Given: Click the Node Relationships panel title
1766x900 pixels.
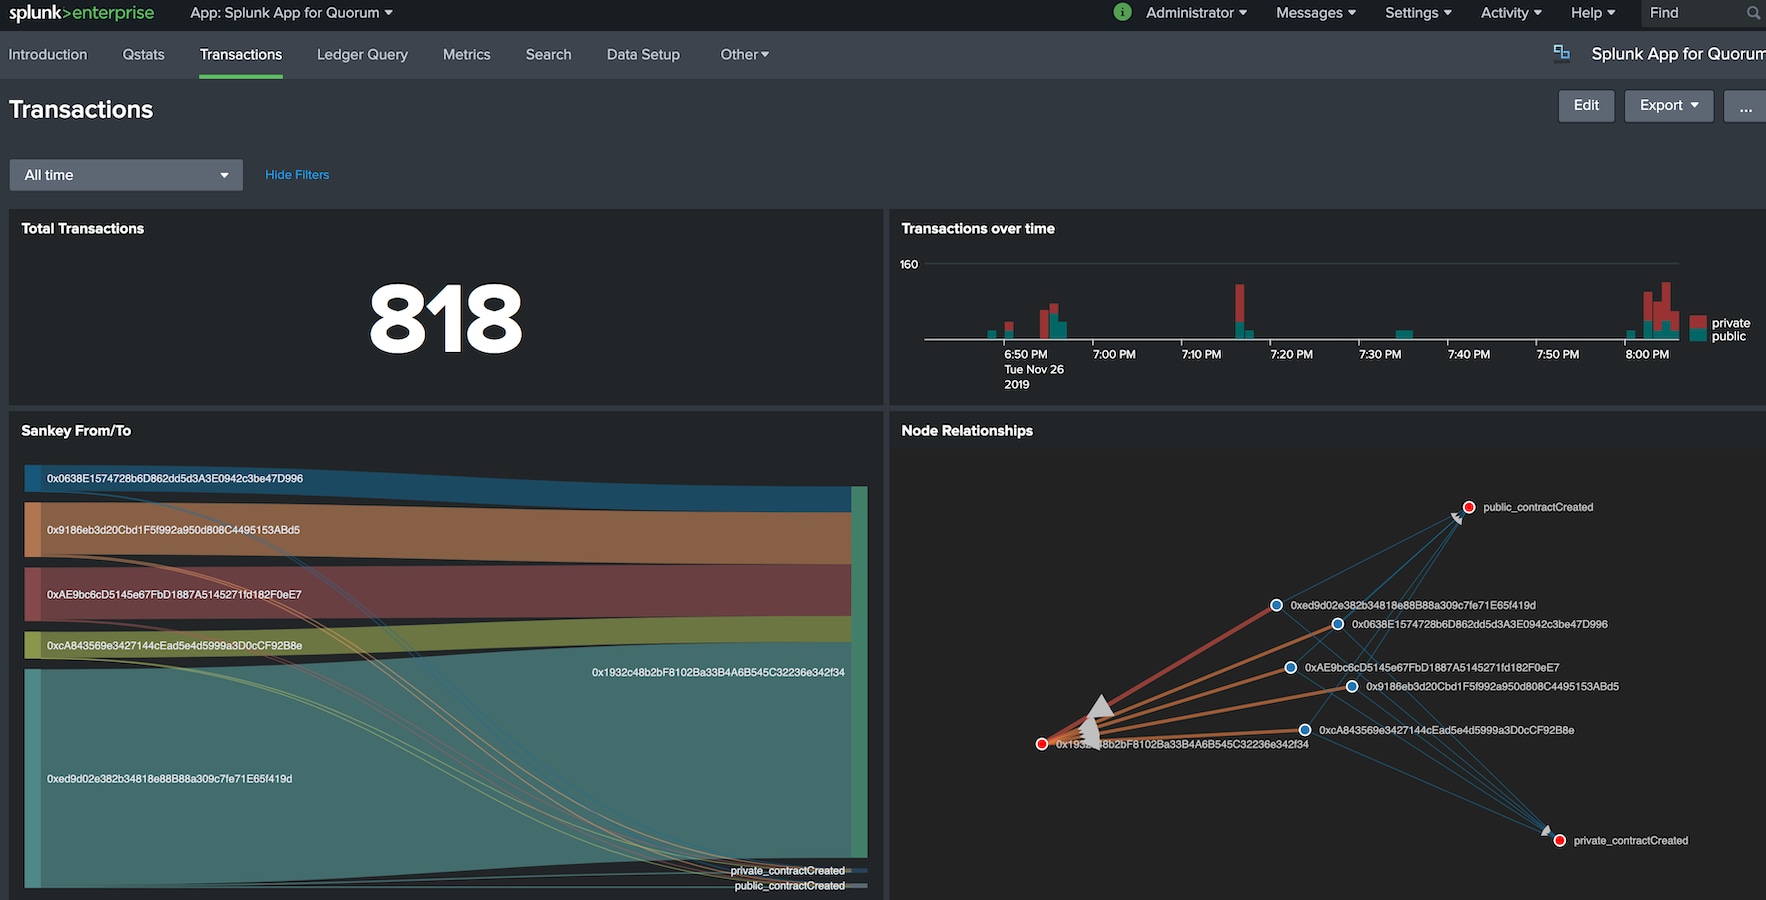Looking at the screenshot, I should tap(967, 431).
